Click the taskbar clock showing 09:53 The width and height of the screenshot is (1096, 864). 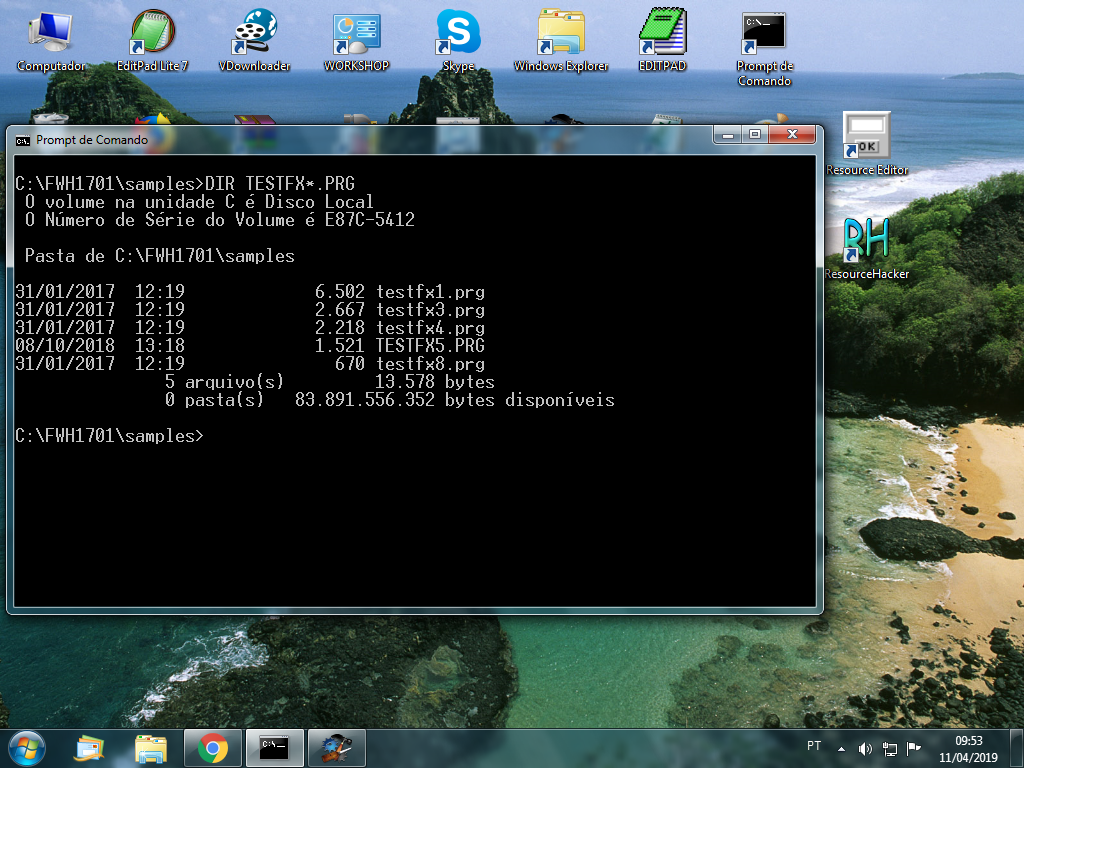tap(968, 749)
